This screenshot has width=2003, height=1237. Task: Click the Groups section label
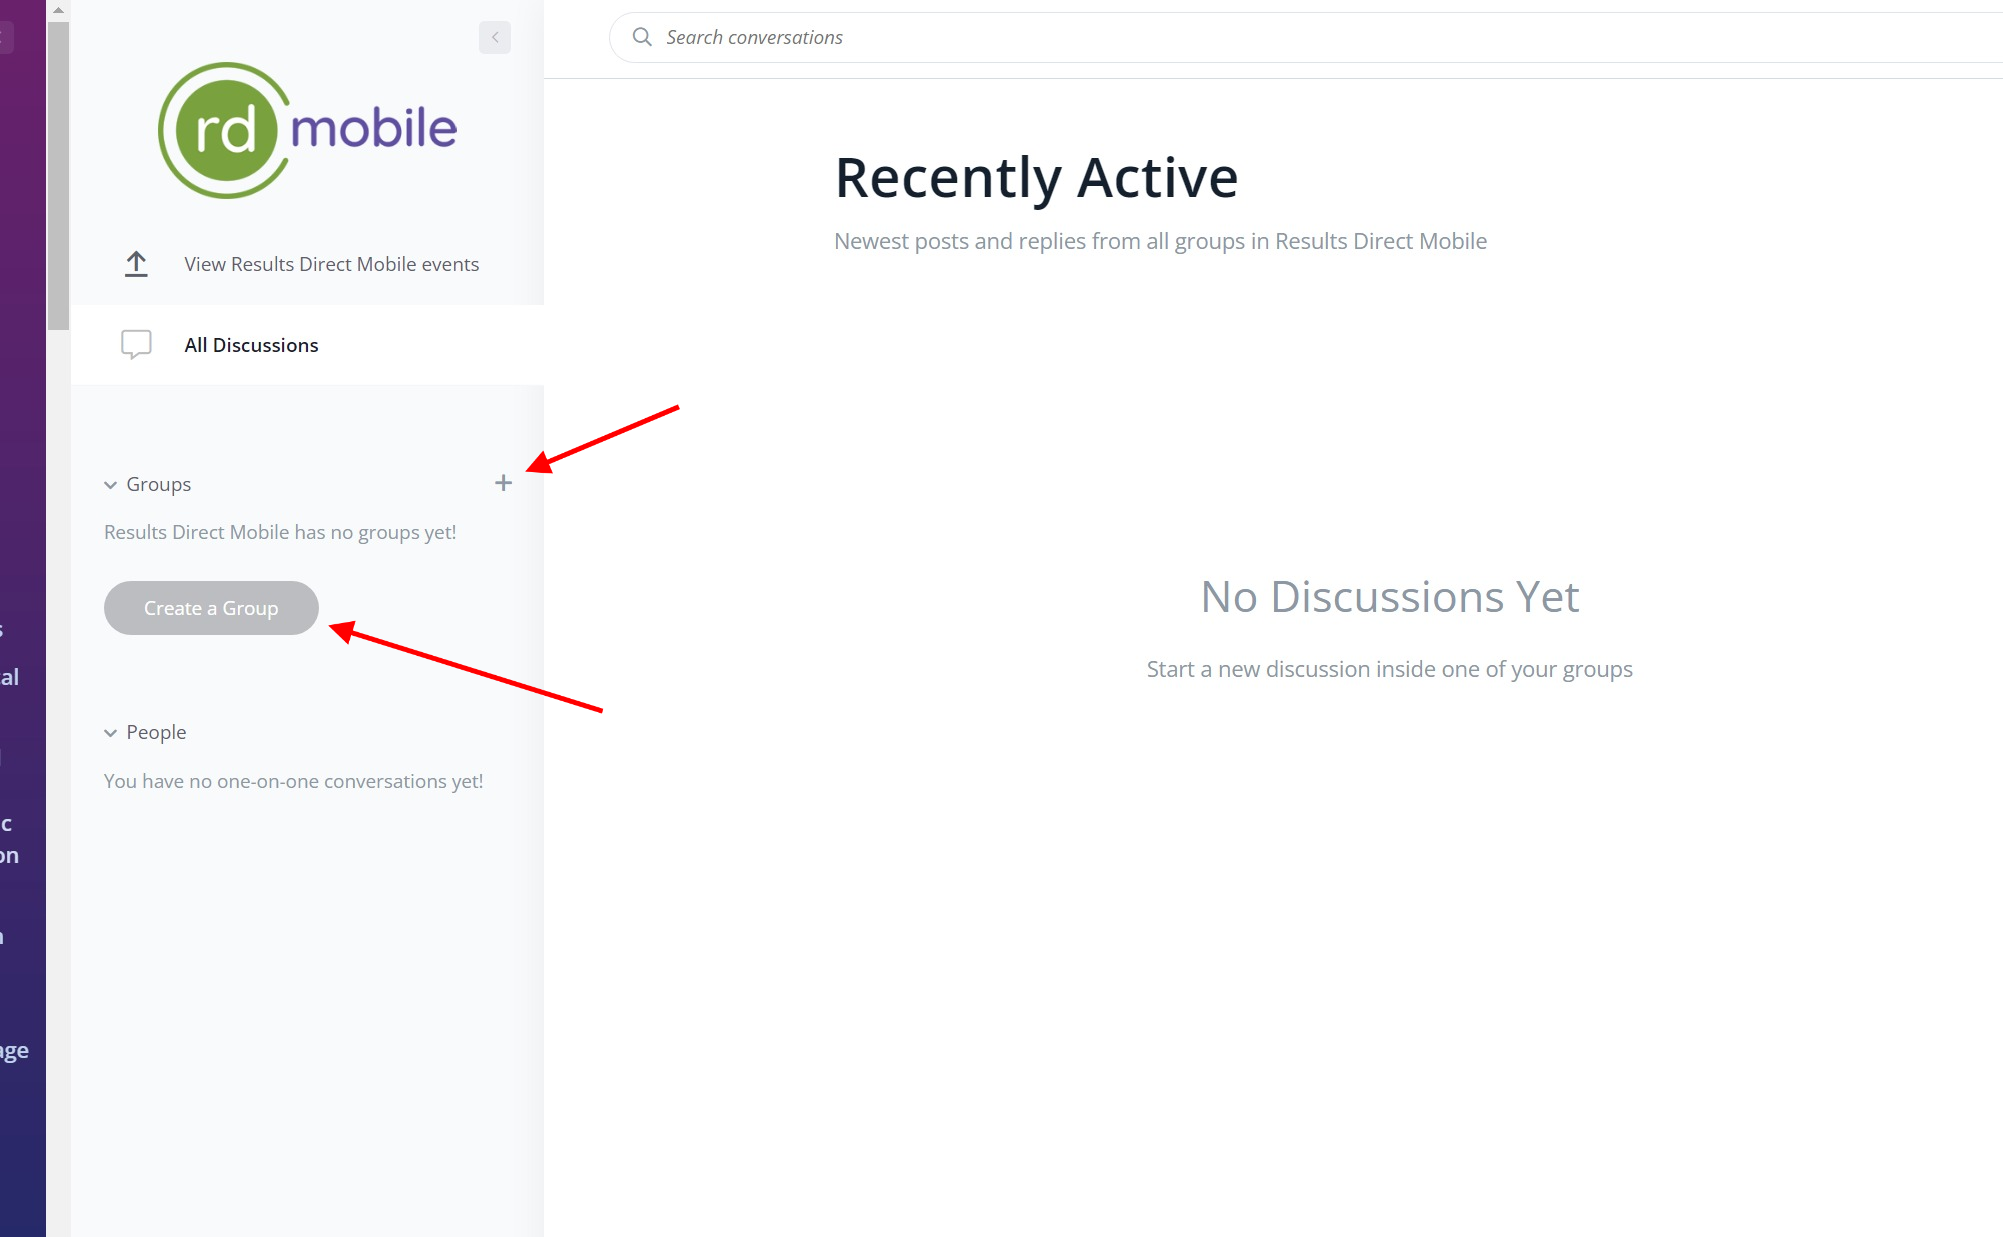coord(158,484)
